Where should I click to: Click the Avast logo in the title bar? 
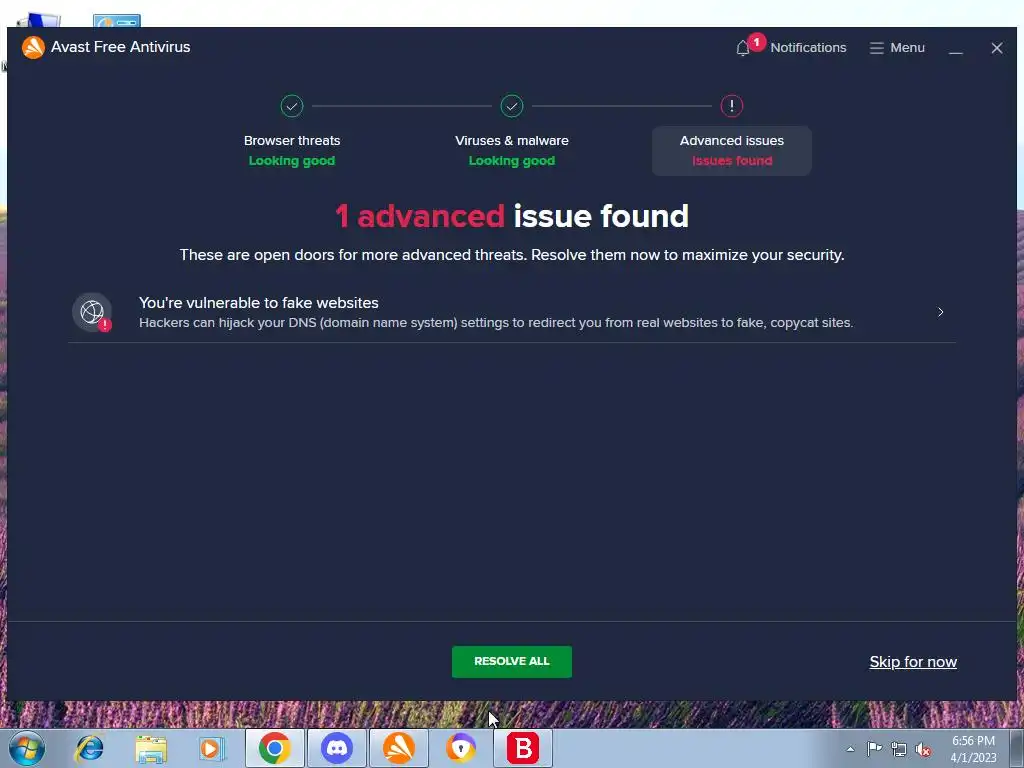[x=33, y=47]
